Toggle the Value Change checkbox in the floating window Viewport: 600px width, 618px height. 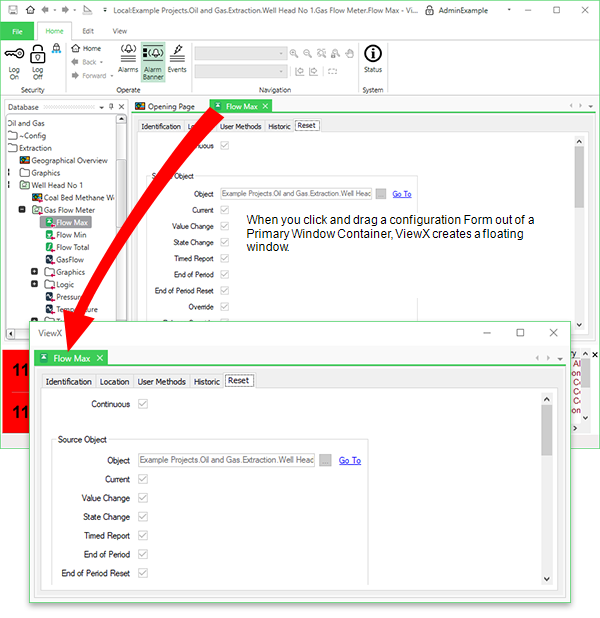(143, 498)
